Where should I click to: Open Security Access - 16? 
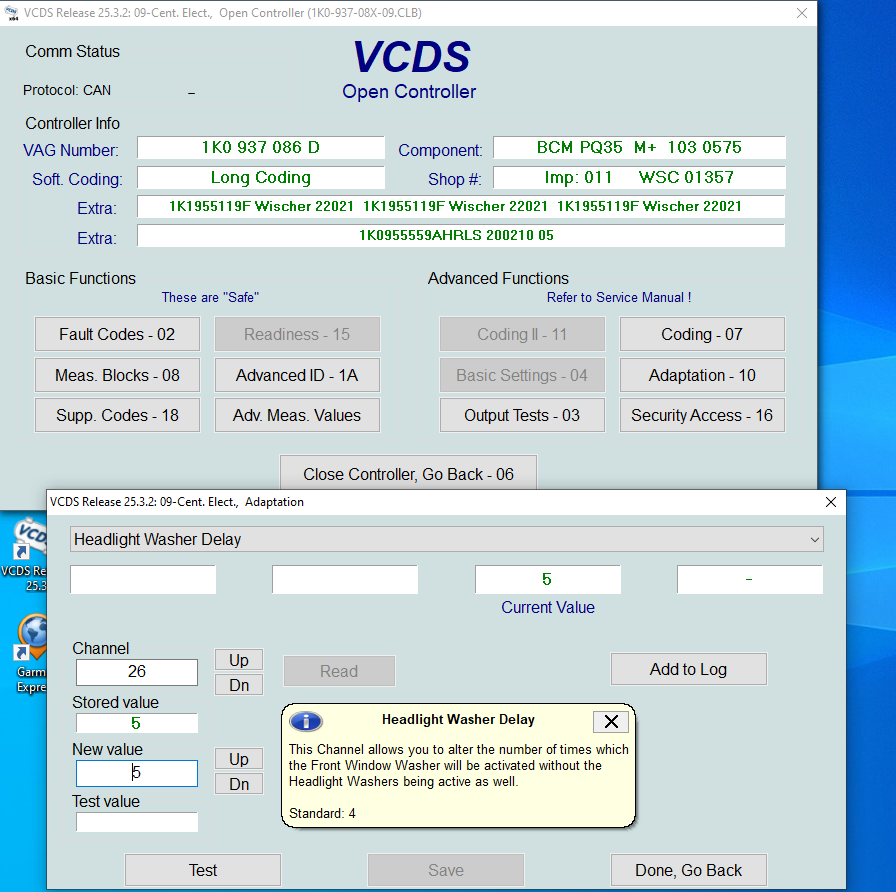point(701,415)
